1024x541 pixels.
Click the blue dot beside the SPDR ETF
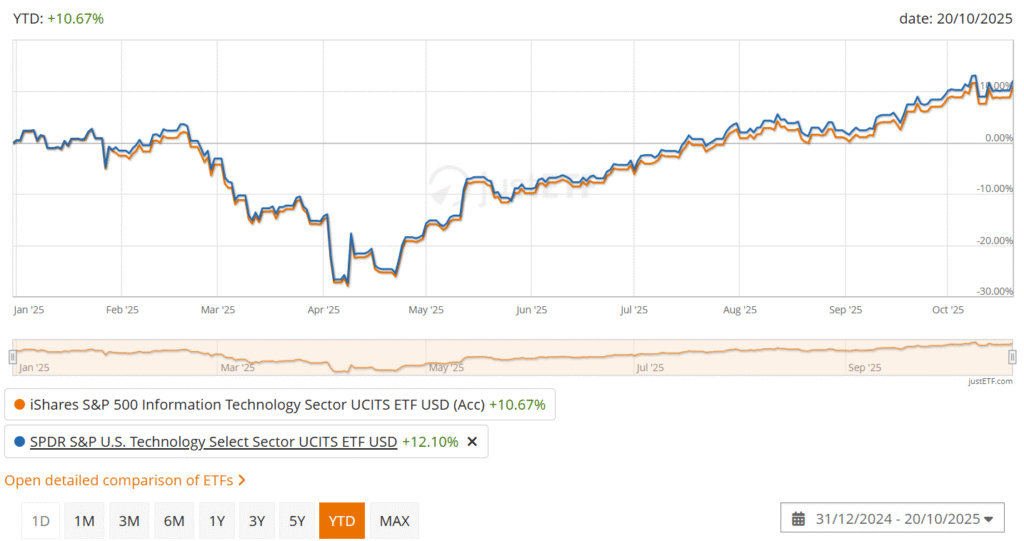pos(18,442)
